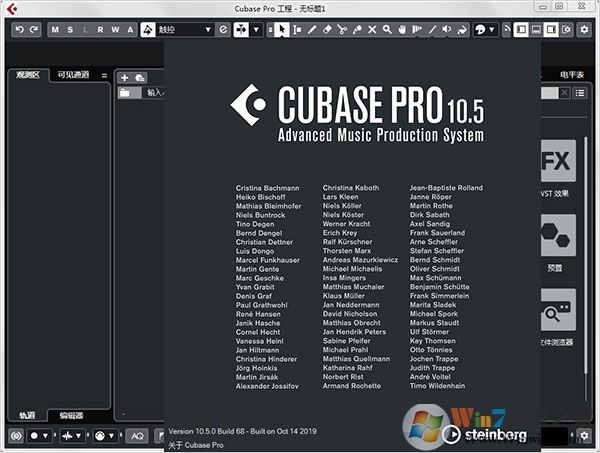Click the media search input field

(550, 93)
